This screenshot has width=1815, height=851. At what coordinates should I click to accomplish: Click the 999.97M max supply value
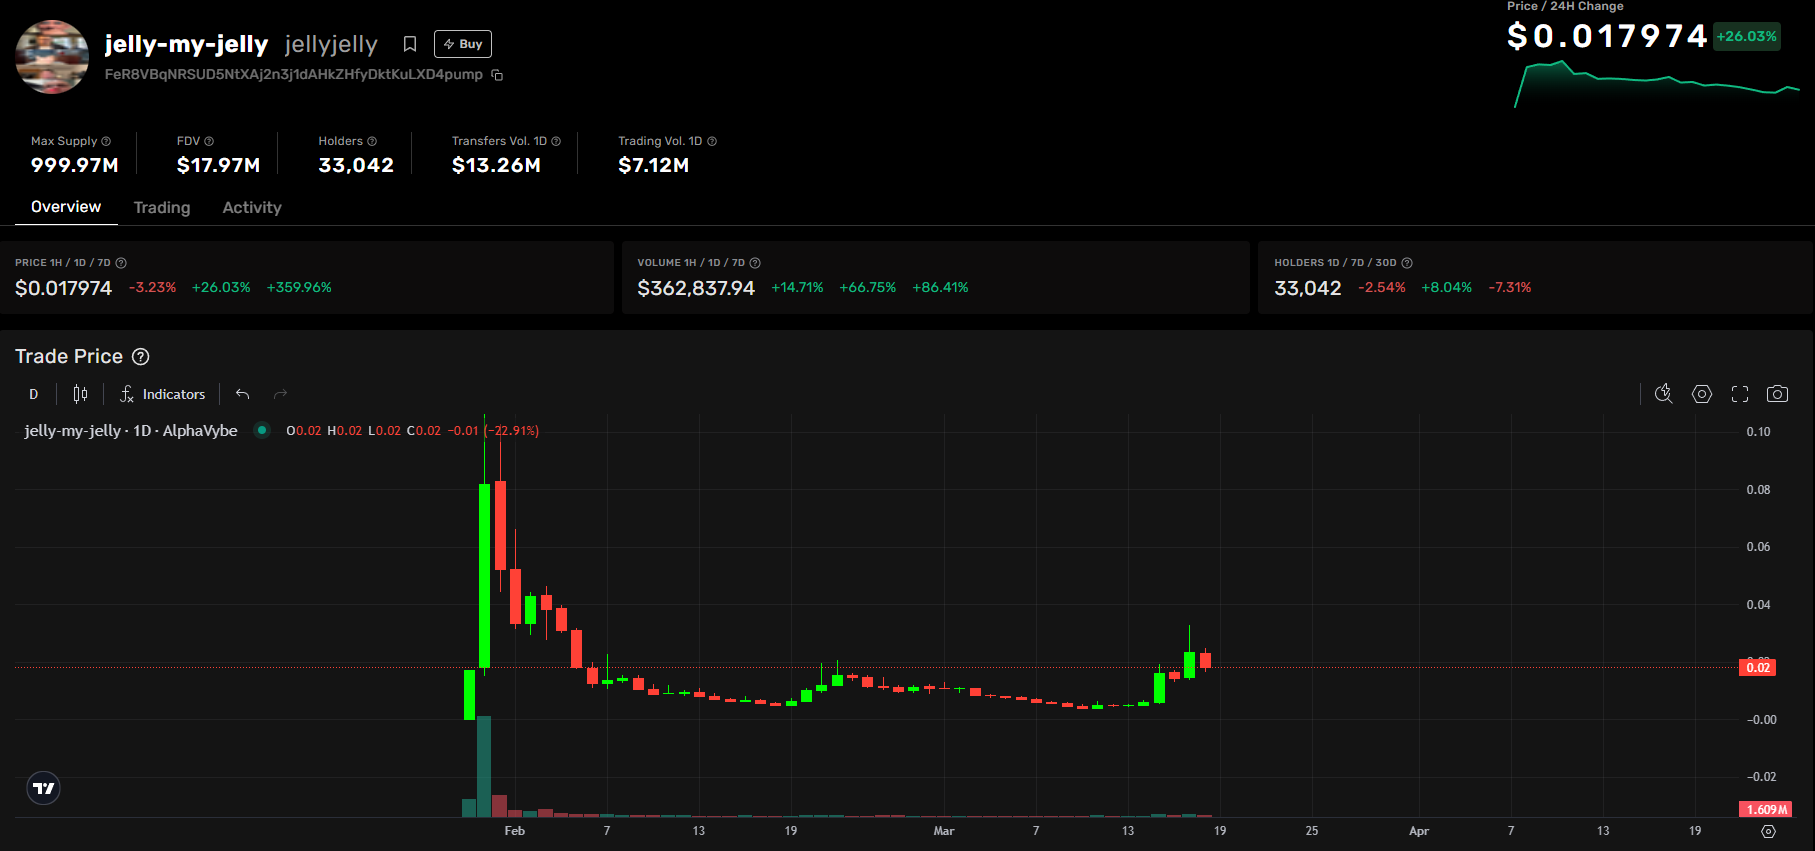pos(75,165)
